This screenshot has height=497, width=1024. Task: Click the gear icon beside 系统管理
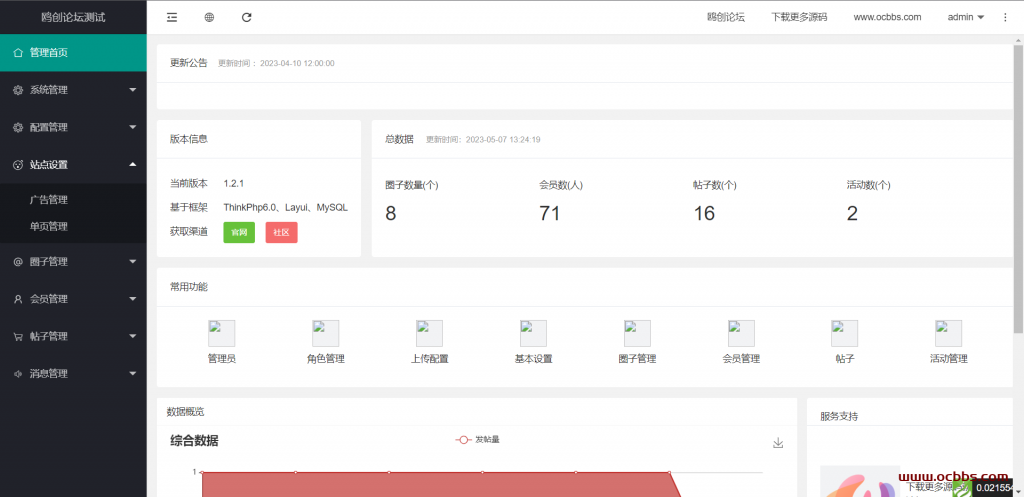(18, 90)
